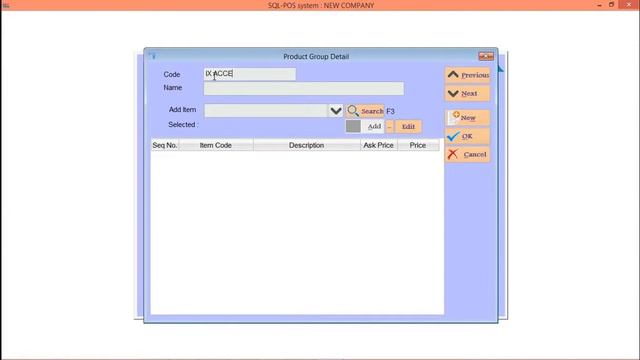The image size is (640, 360).
Task: Cancel the Product Group Detail dialog
Action: coord(467,154)
